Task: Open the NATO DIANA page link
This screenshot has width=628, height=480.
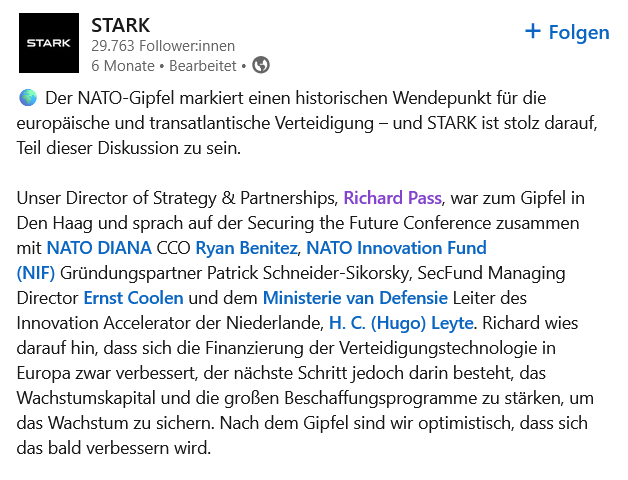Action: pyautogui.click(x=99, y=247)
